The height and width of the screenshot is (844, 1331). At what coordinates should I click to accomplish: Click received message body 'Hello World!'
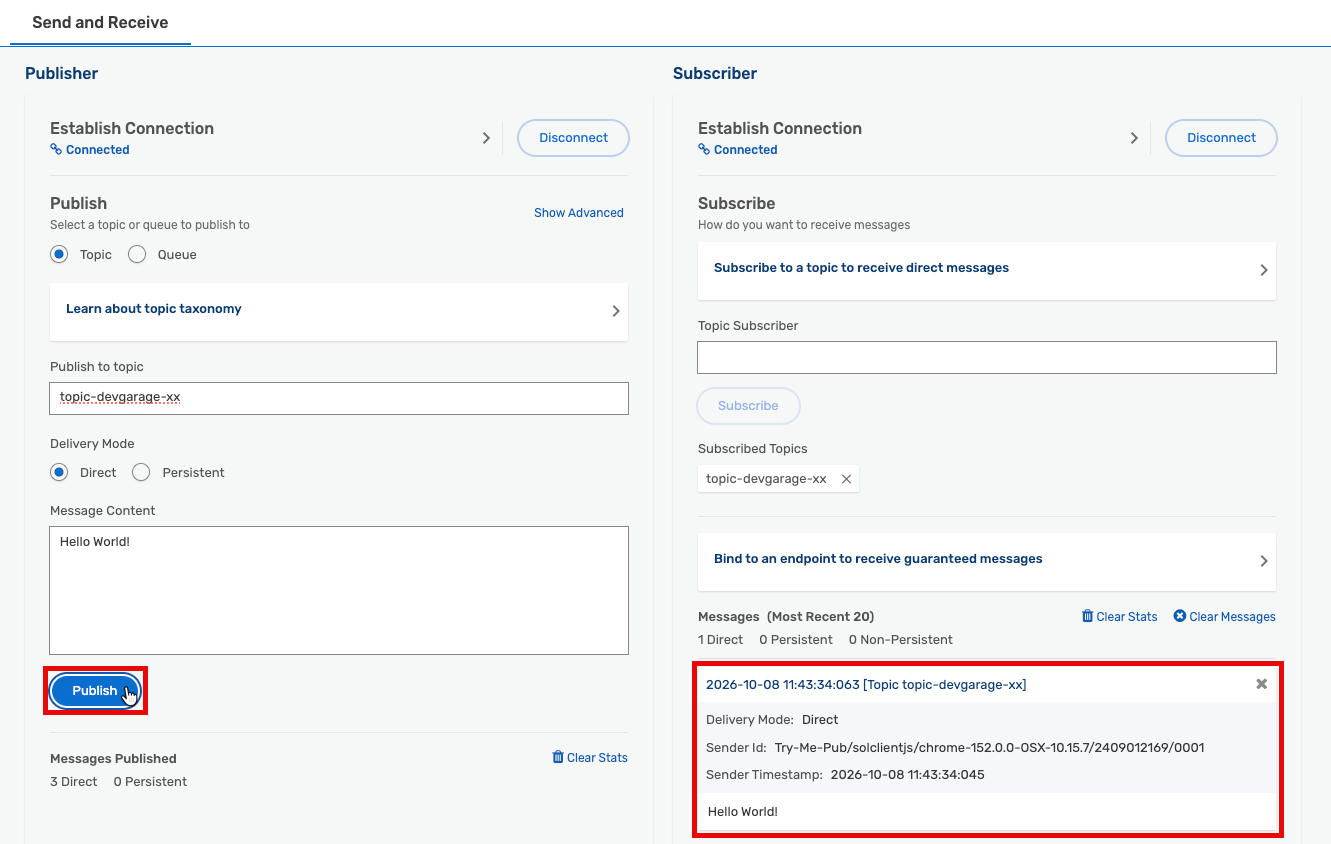click(743, 812)
